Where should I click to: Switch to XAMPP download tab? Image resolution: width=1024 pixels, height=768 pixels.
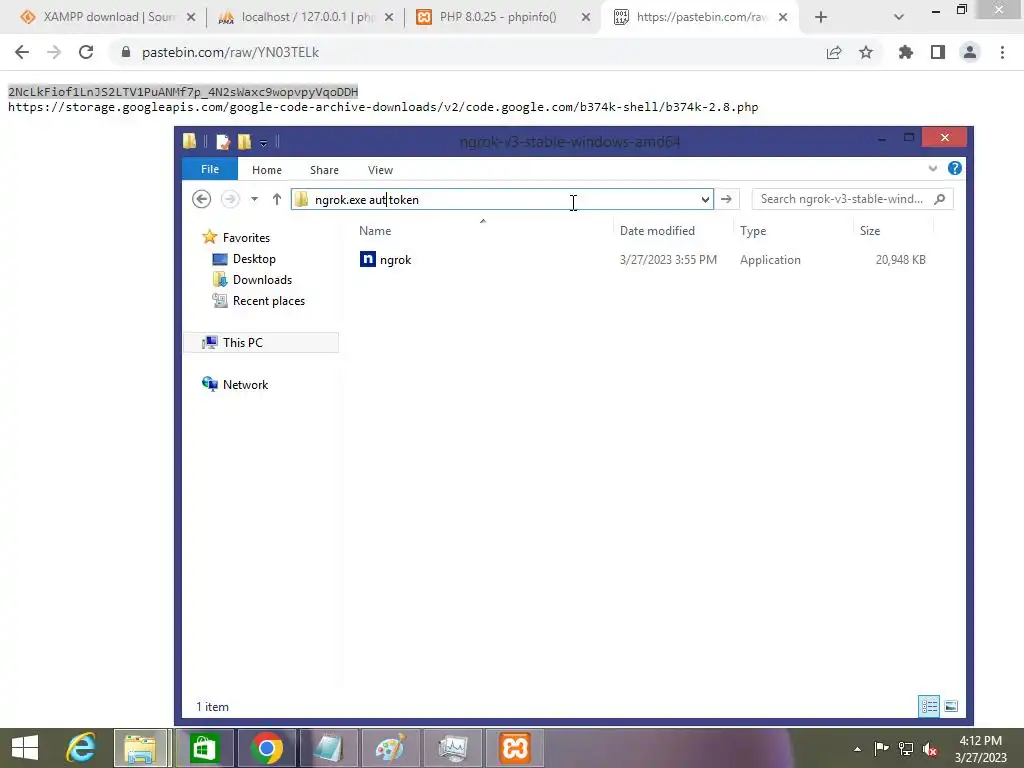[x=99, y=17]
